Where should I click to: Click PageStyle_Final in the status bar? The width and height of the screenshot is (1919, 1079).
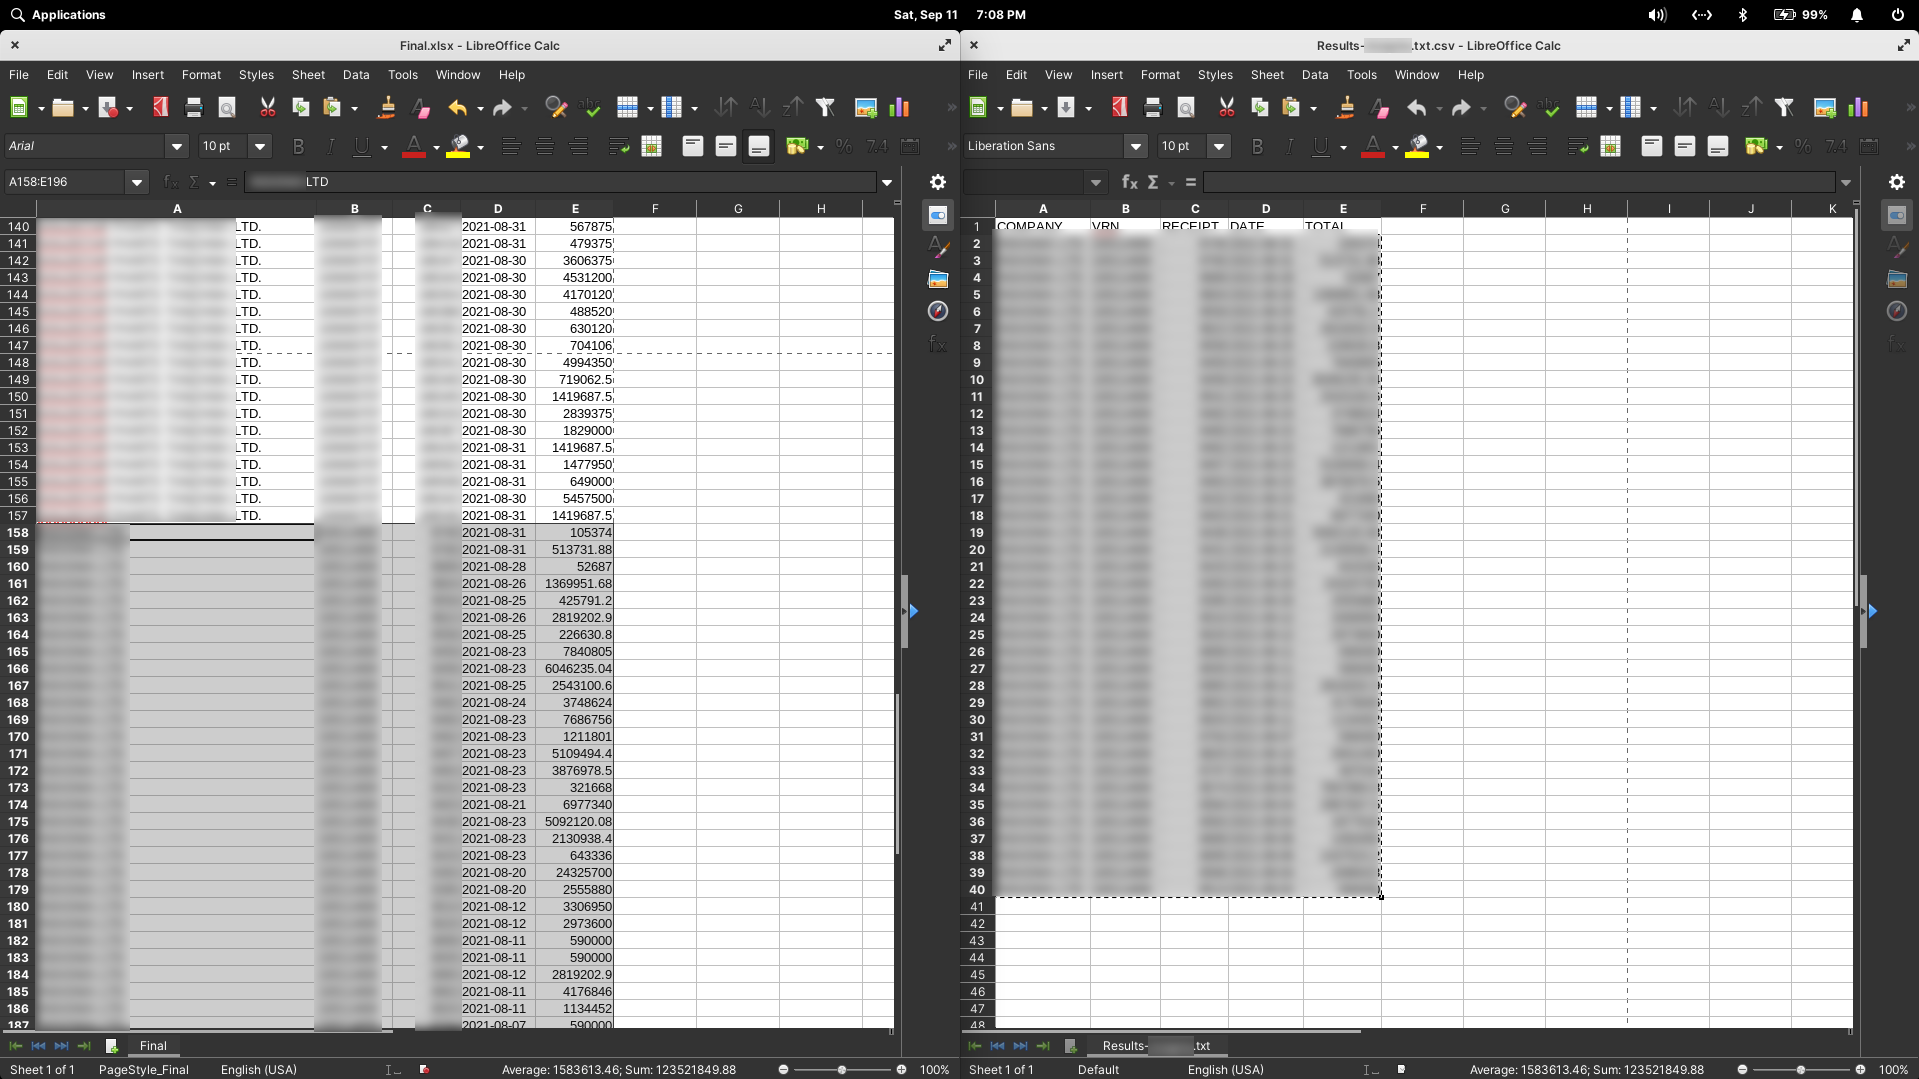[144, 1070]
